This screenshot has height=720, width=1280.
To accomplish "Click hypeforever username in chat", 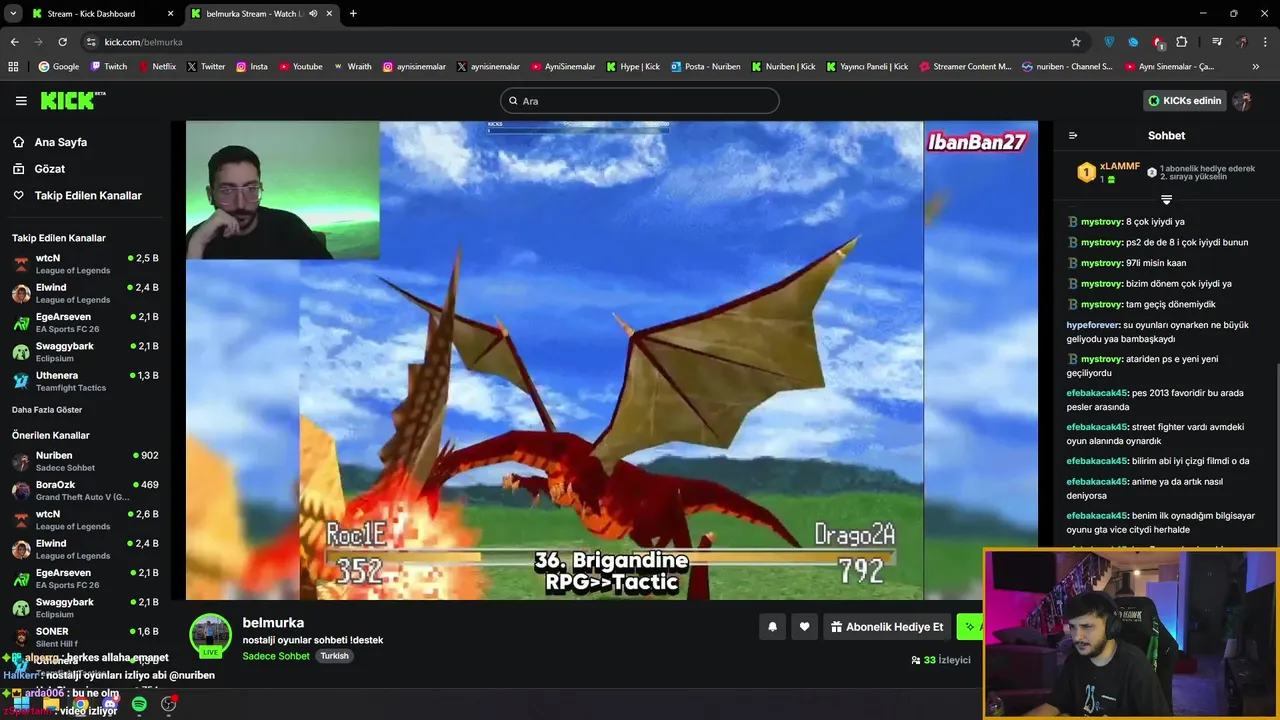I will click(1094, 325).
